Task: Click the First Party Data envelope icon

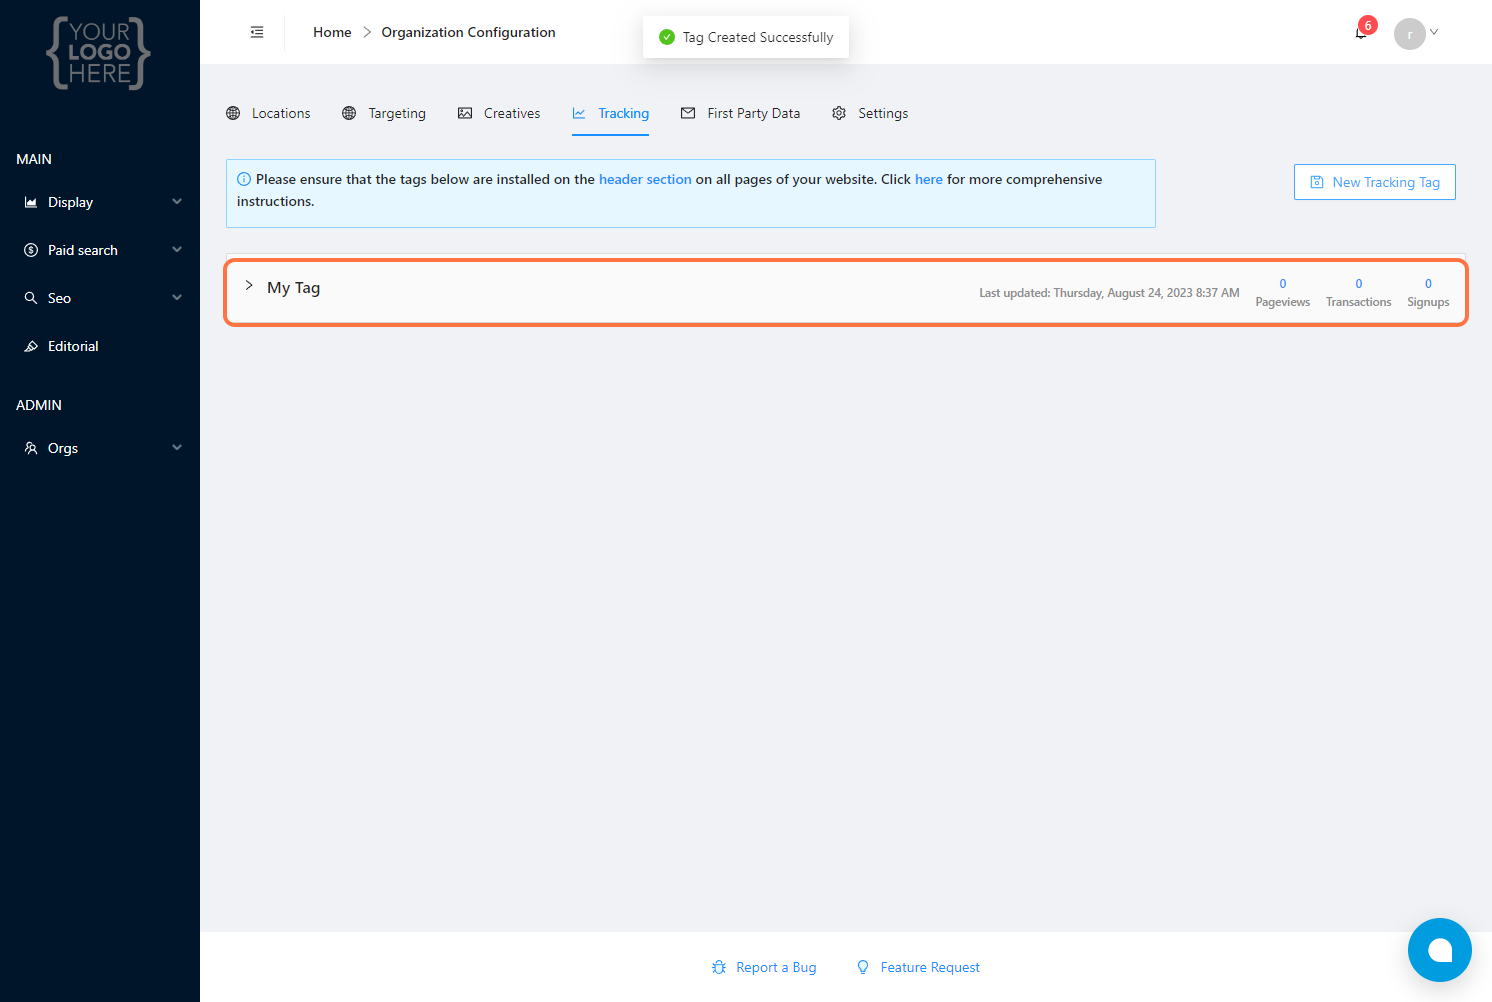Action: [688, 113]
